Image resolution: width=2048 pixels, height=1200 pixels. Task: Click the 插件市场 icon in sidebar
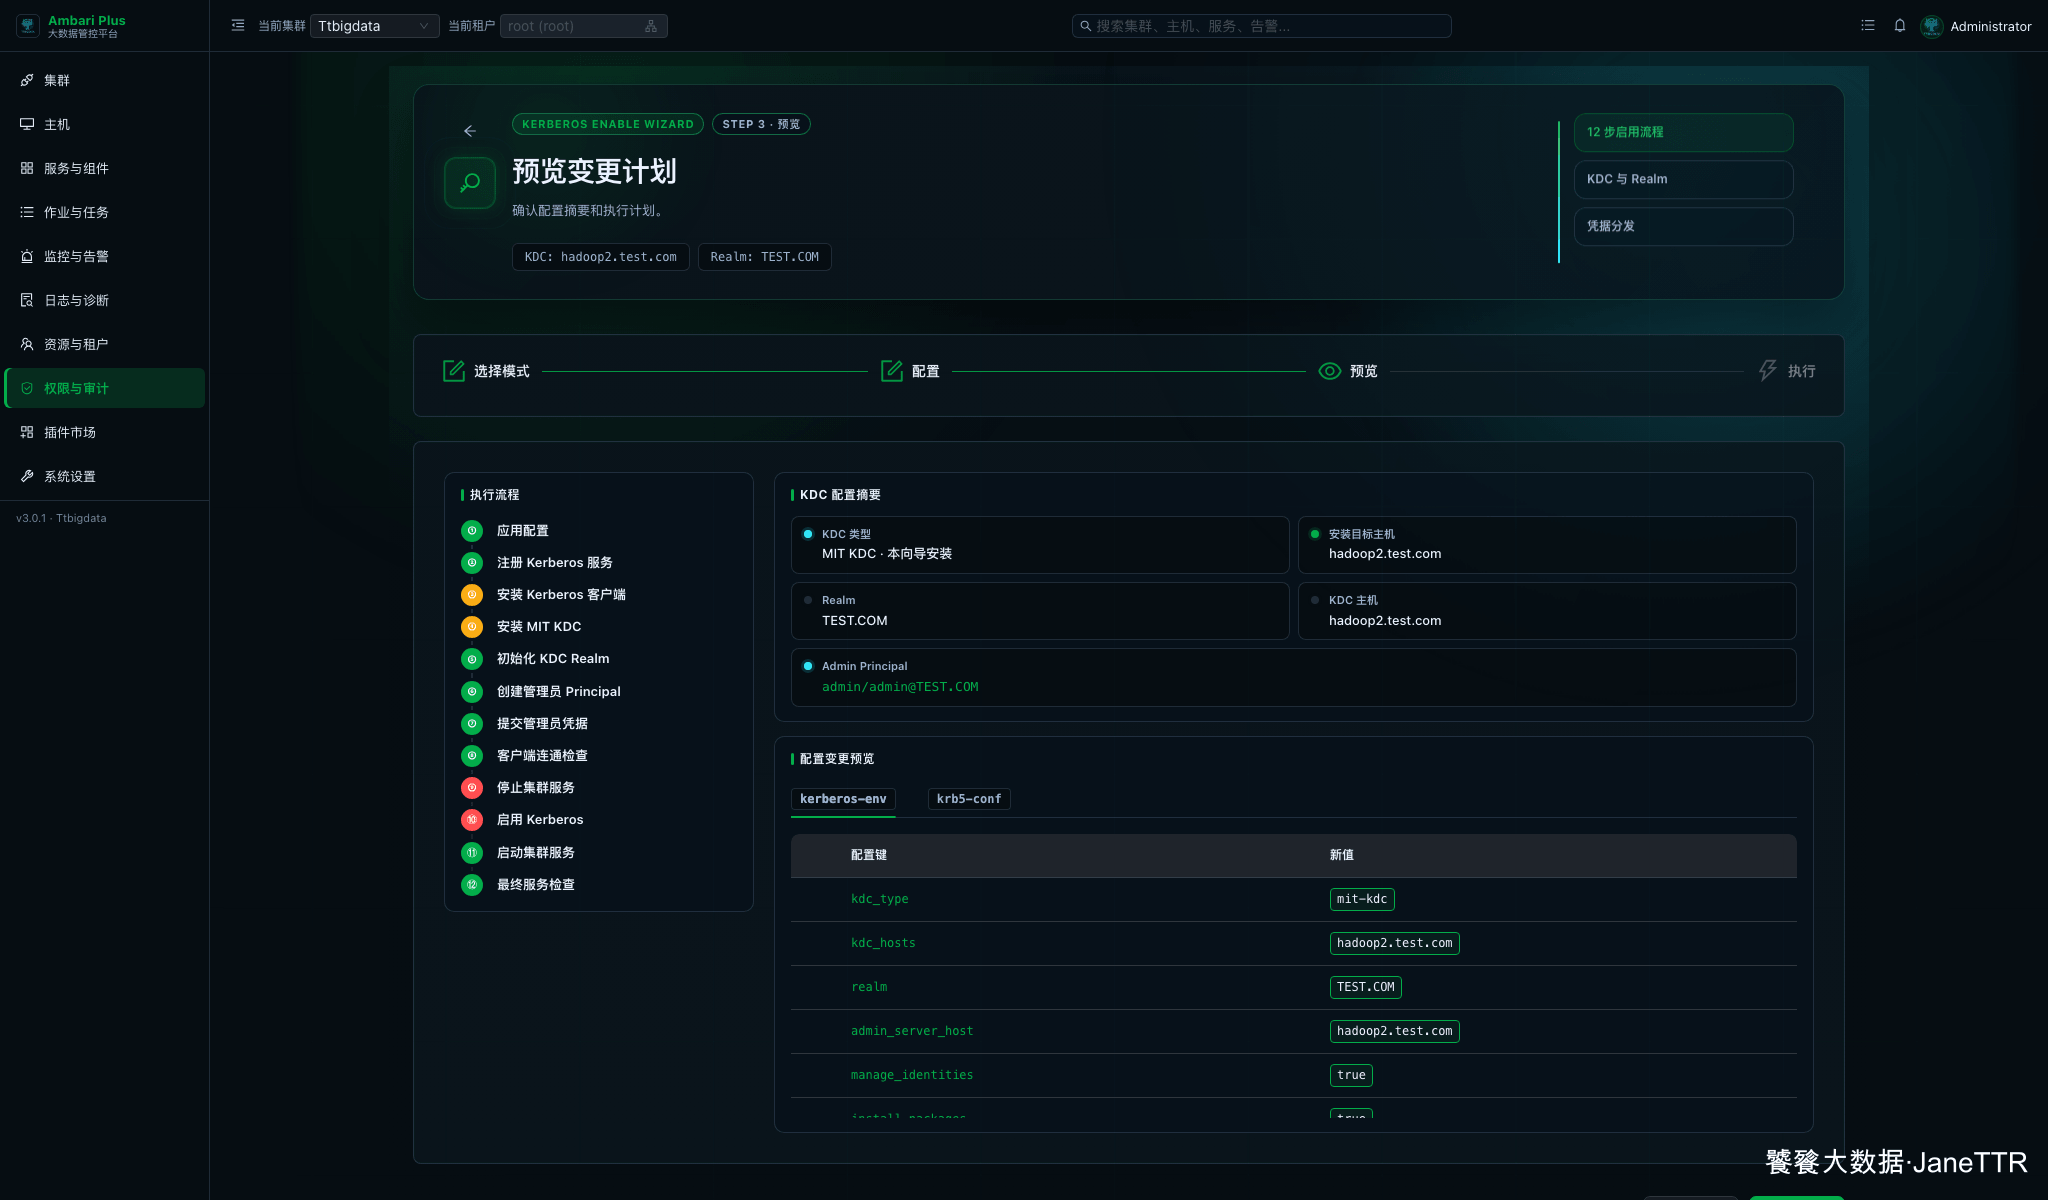click(27, 432)
